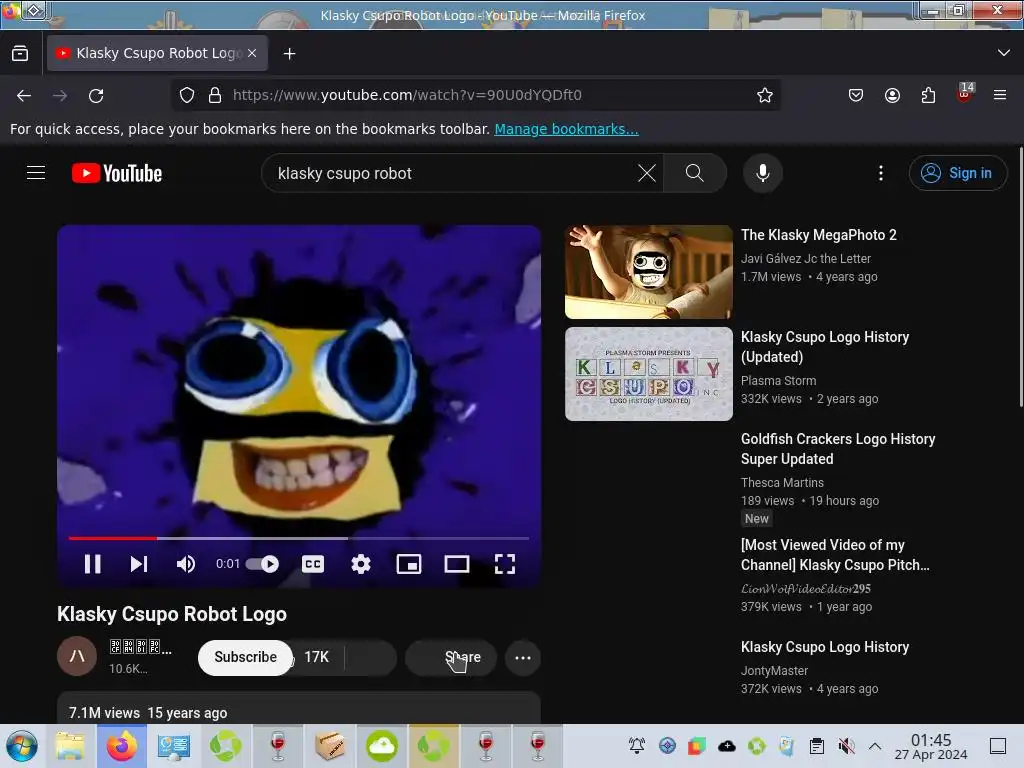Open a new tab
Screen dimensions: 1024x768
click(289, 53)
